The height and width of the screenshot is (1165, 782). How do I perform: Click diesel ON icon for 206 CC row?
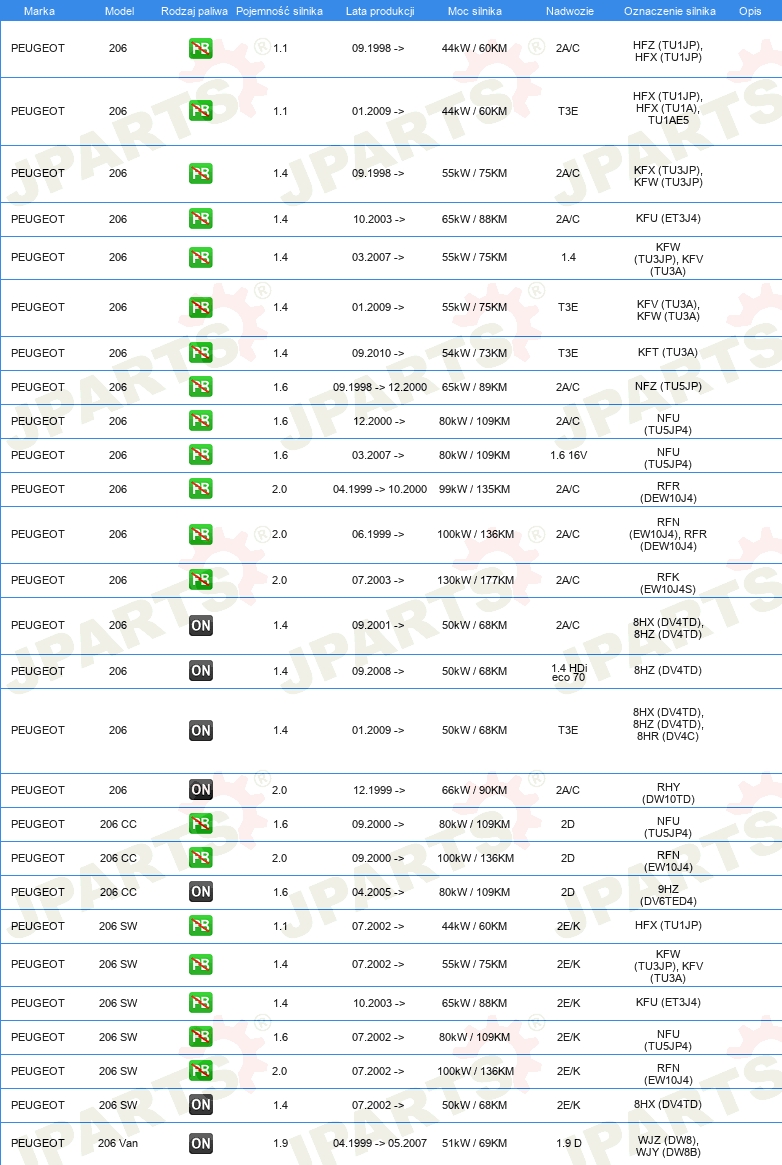pos(201,892)
